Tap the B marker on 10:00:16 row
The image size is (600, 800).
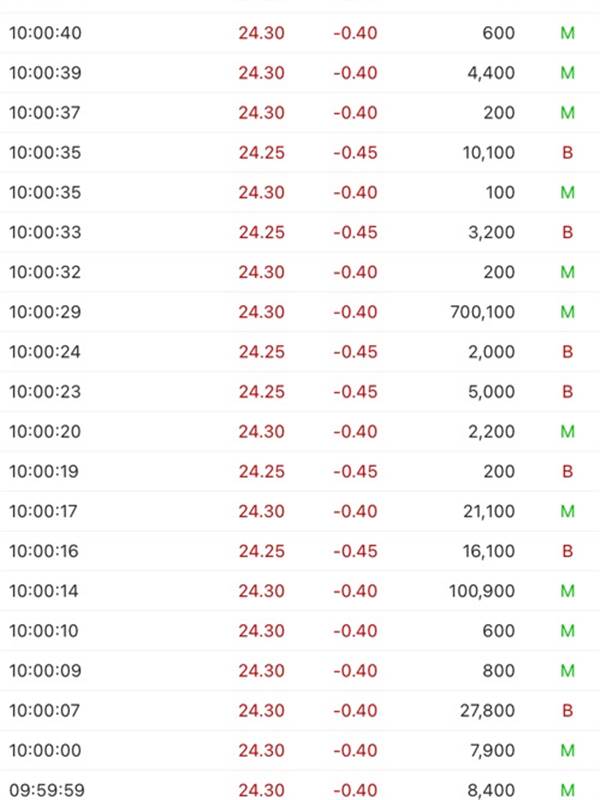567,551
